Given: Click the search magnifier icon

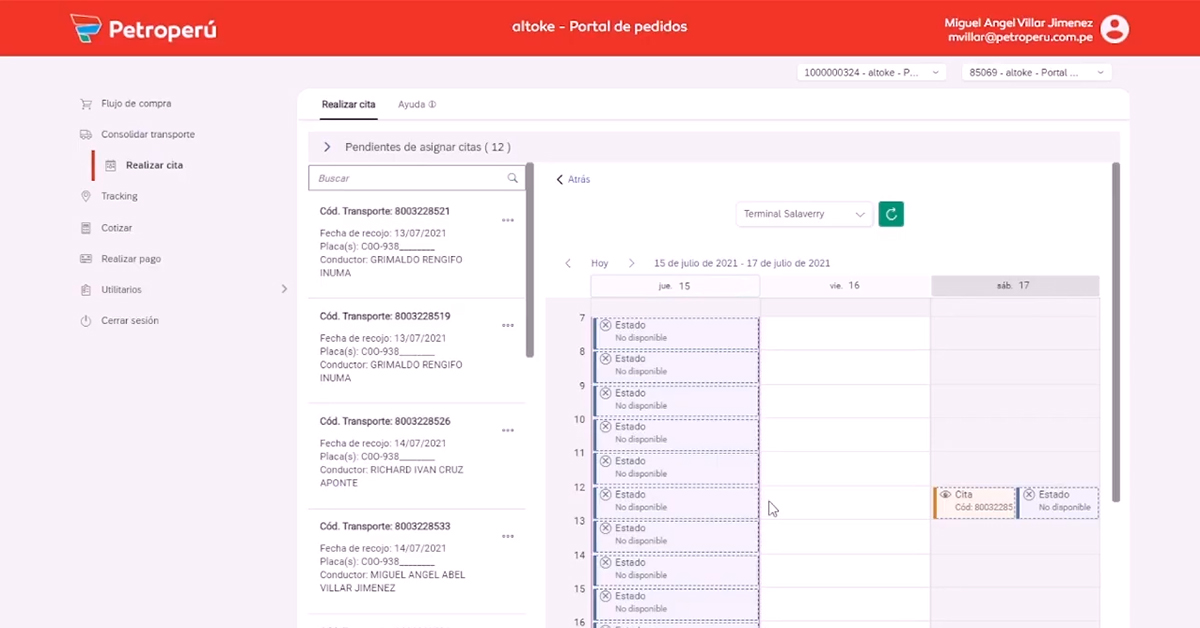Looking at the screenshot, I should (x=513, y=178).
